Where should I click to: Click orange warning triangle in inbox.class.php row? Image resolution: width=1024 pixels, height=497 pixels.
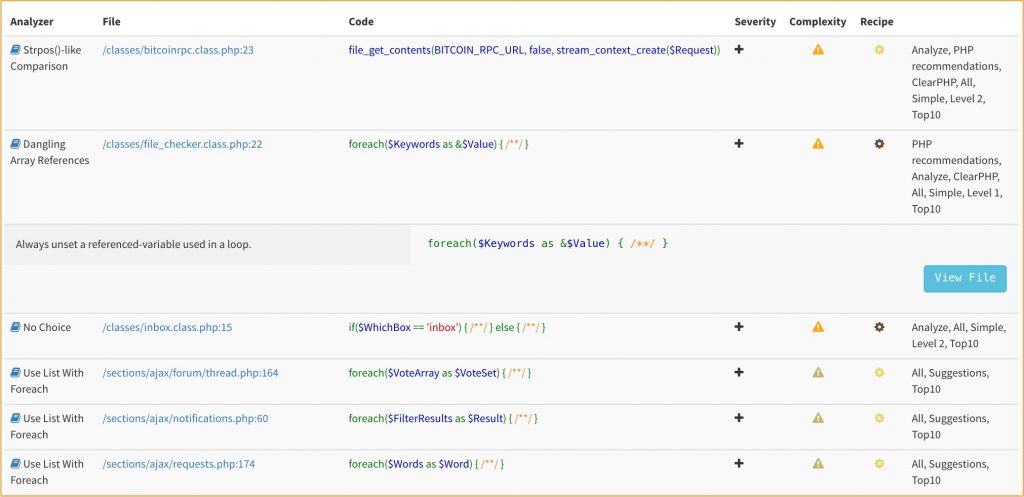click(818, 327)
